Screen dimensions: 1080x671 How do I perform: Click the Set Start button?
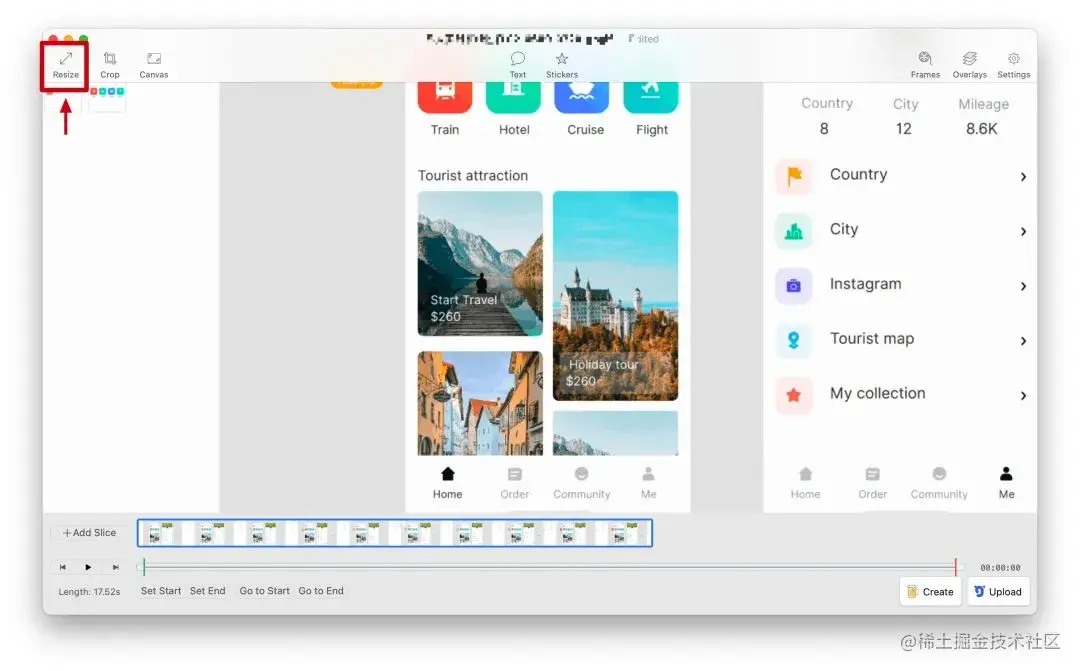click(160, 590)
